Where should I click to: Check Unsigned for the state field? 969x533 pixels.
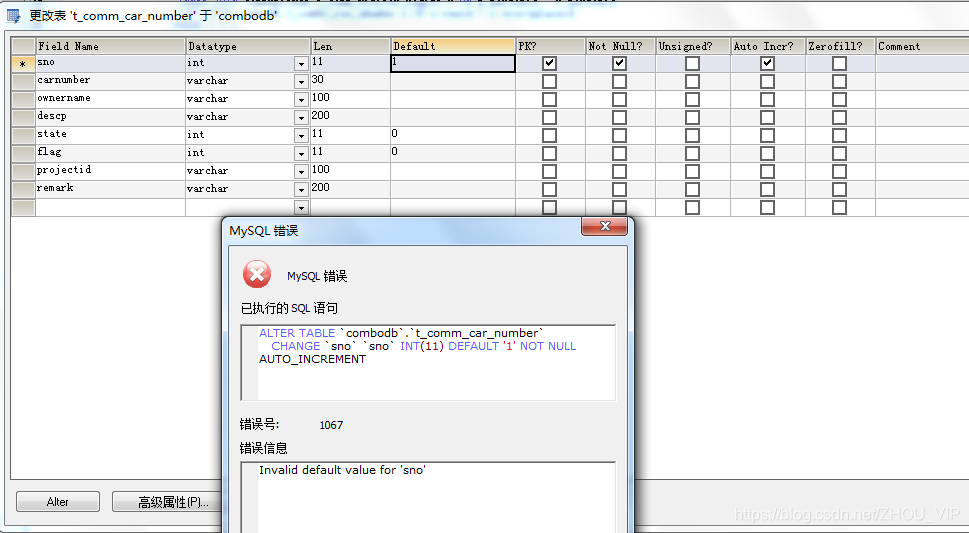692,135
